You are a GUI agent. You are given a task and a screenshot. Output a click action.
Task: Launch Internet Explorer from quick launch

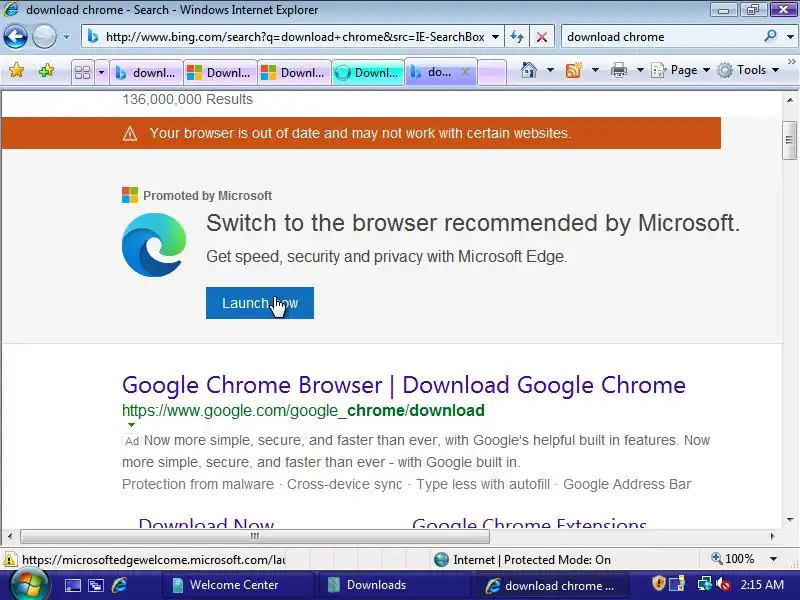point(119,585)
